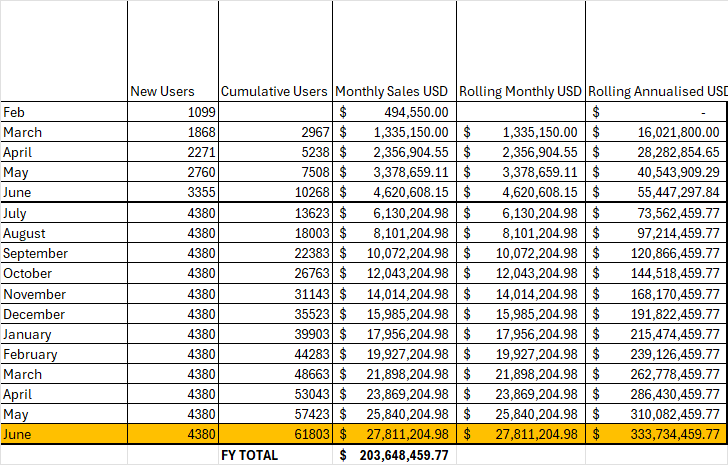The height and width of the screenshot is (465, 728).
Task: Select the Cumulative Users header cell
Action: [x=274, y=91]
